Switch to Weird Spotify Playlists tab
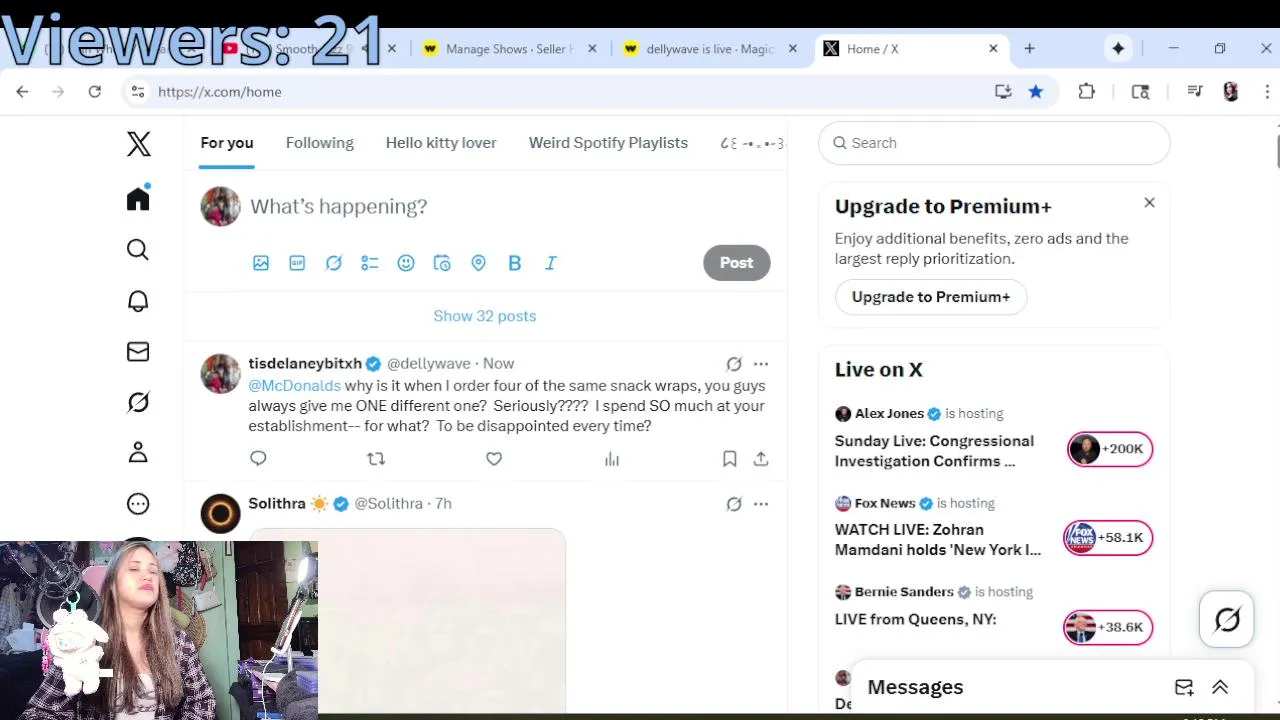1280x720 pixels. [608, 143]
